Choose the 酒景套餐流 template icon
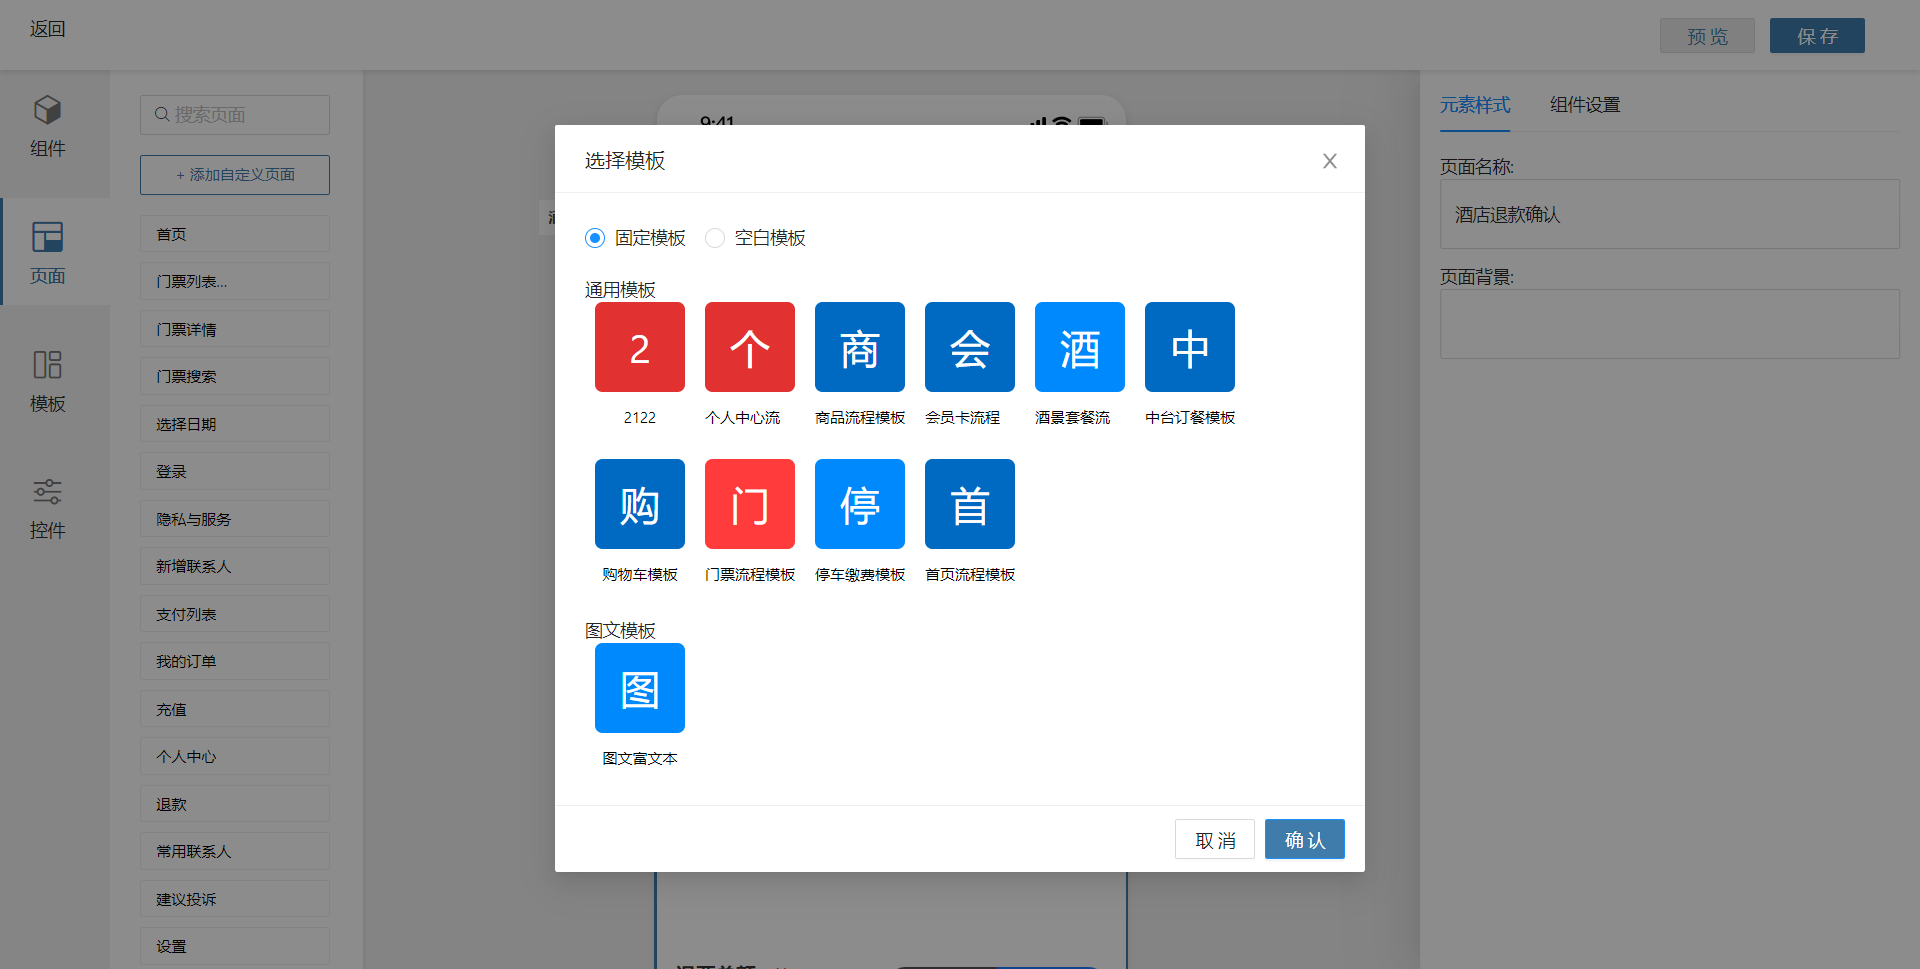 [x=1080, y=347]
